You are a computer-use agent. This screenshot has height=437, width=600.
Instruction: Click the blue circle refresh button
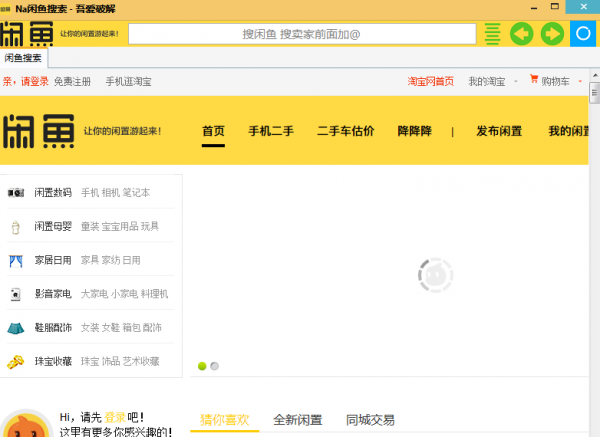[582, 34]
